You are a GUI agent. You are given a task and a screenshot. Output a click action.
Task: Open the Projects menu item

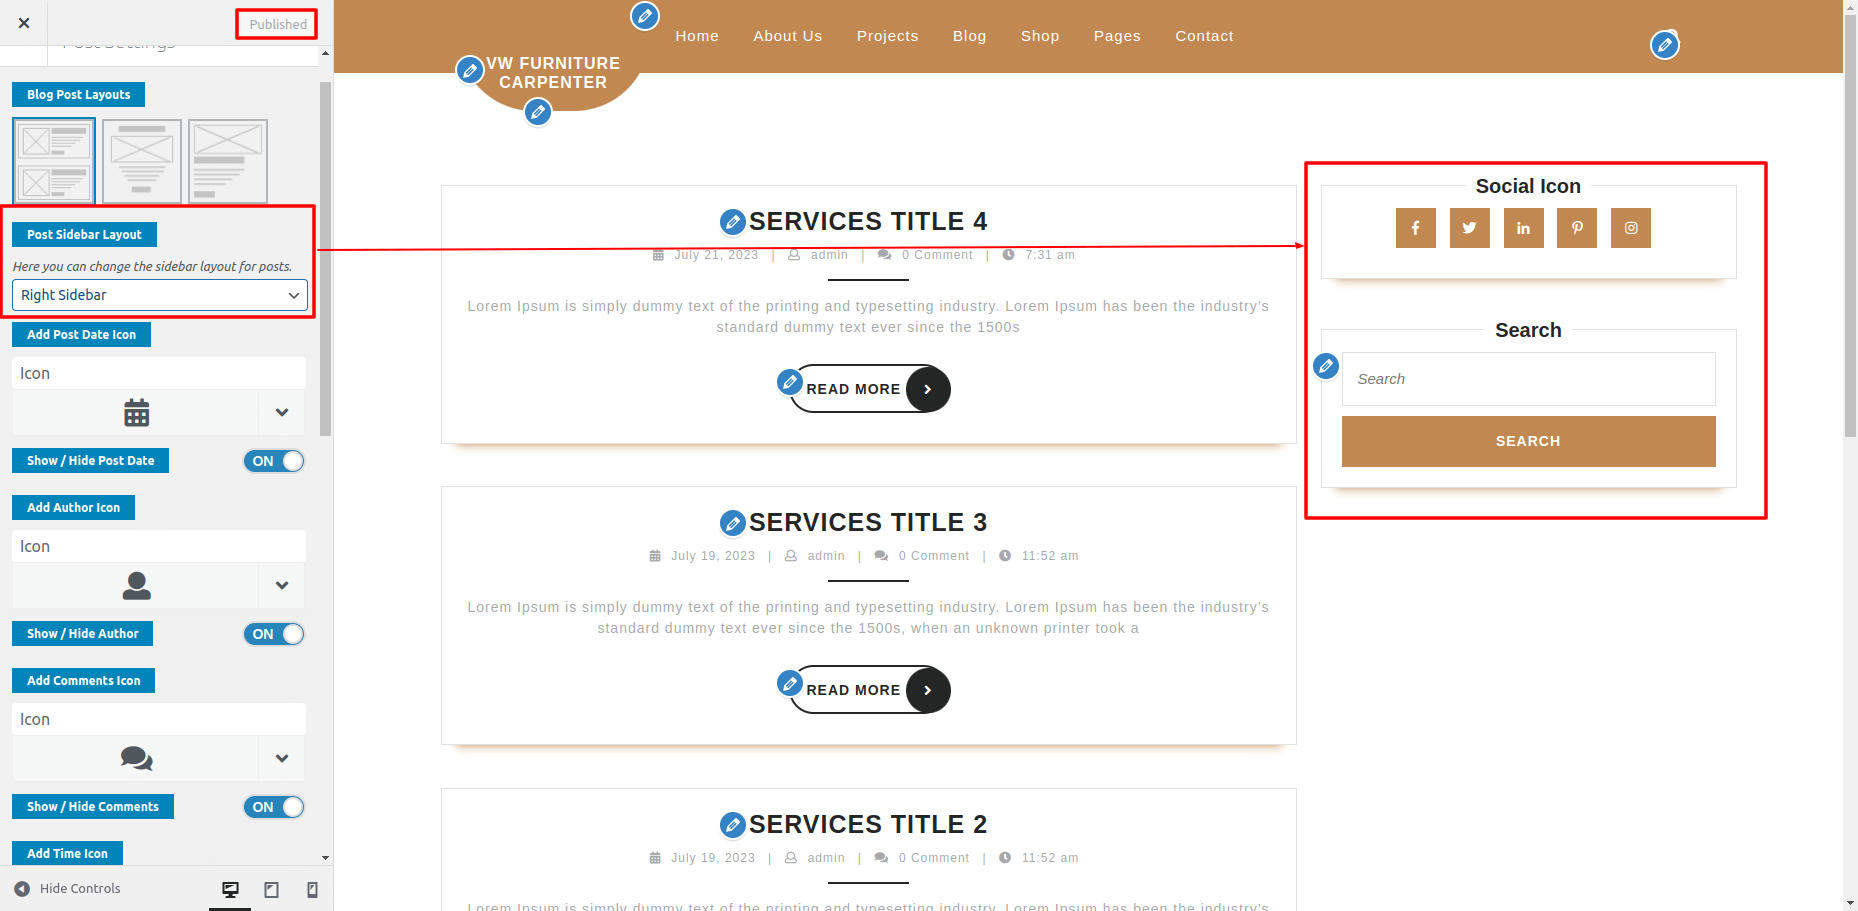click(x=887, y=36)
